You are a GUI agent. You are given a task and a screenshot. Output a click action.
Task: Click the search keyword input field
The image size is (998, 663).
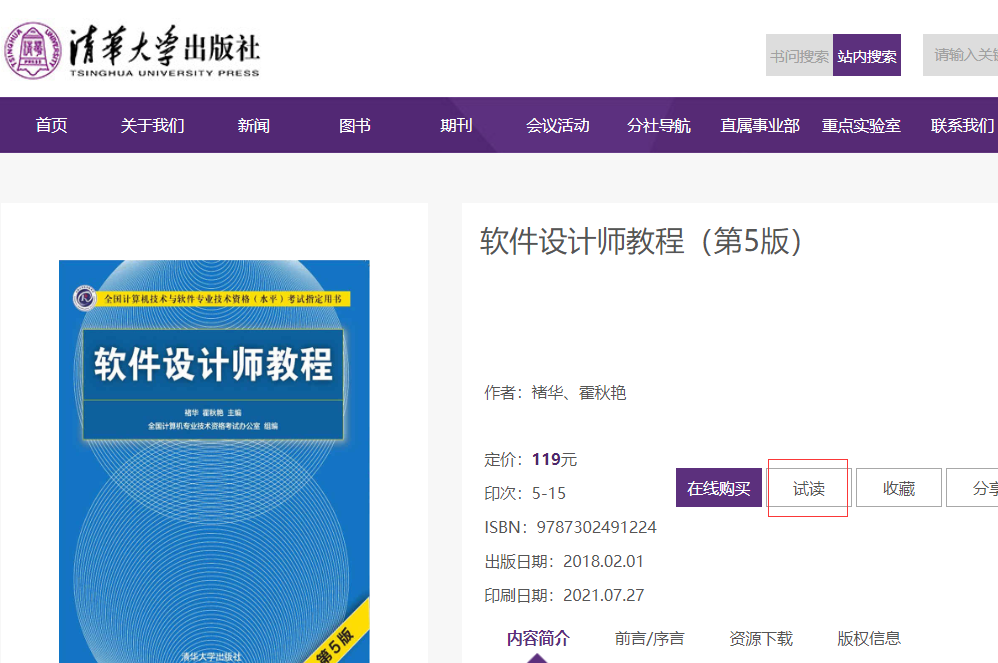tap(962, 55)
